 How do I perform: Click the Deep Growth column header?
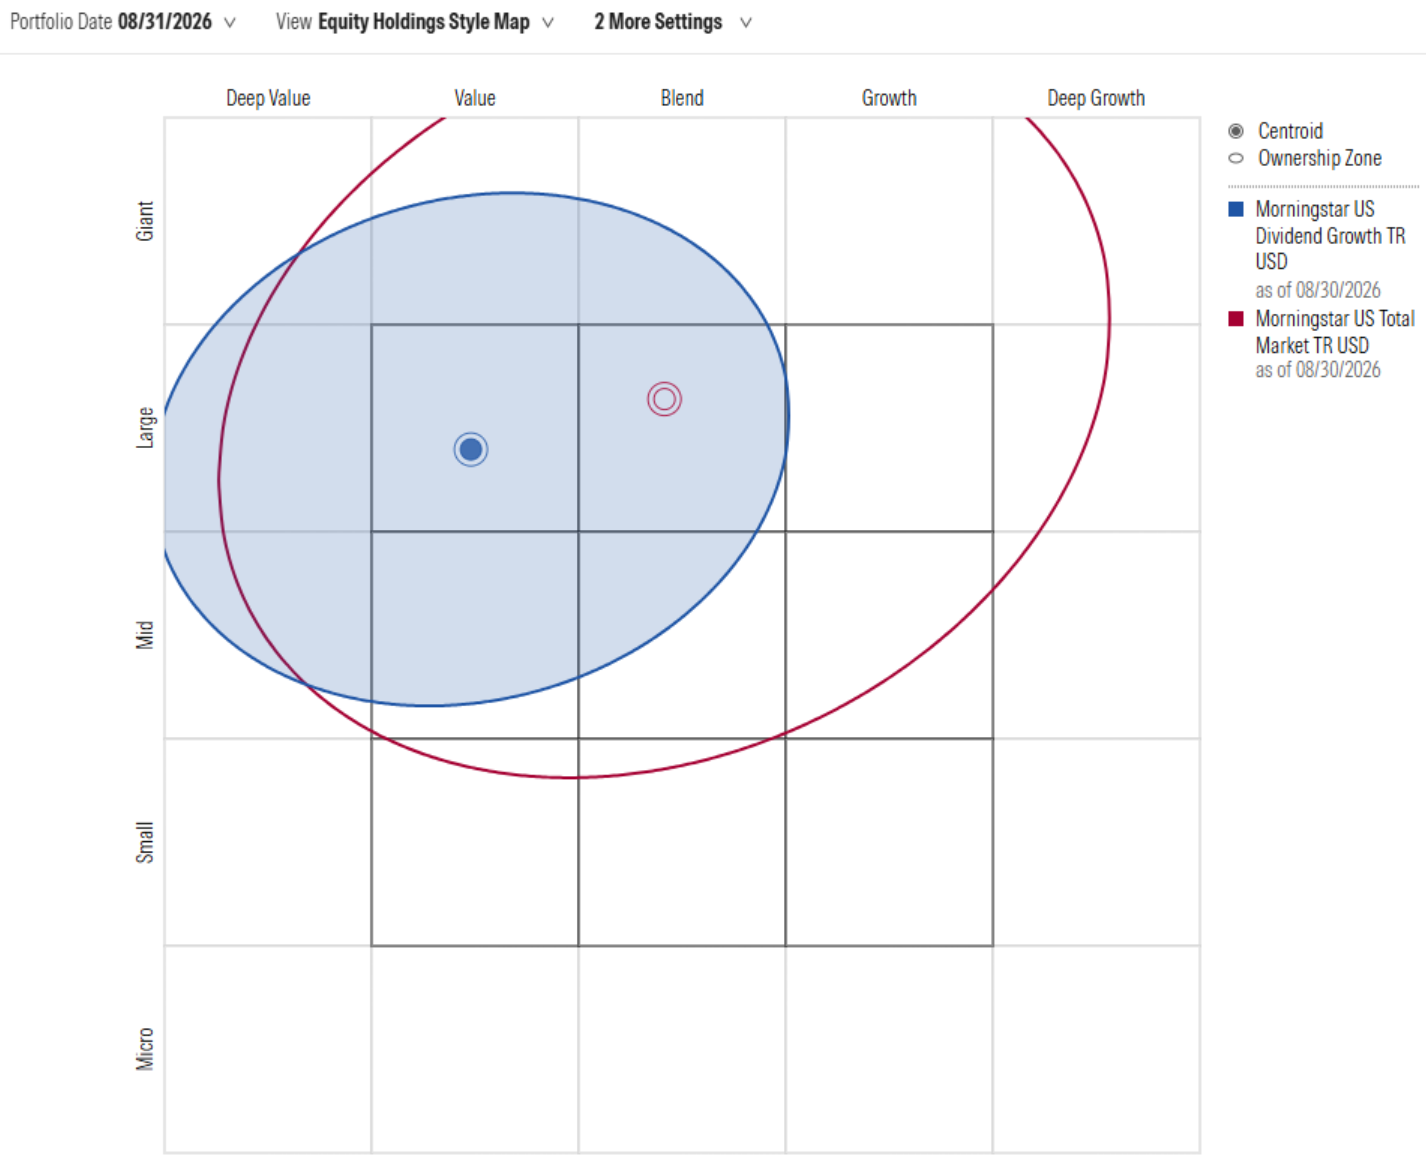coord(1096,98)
